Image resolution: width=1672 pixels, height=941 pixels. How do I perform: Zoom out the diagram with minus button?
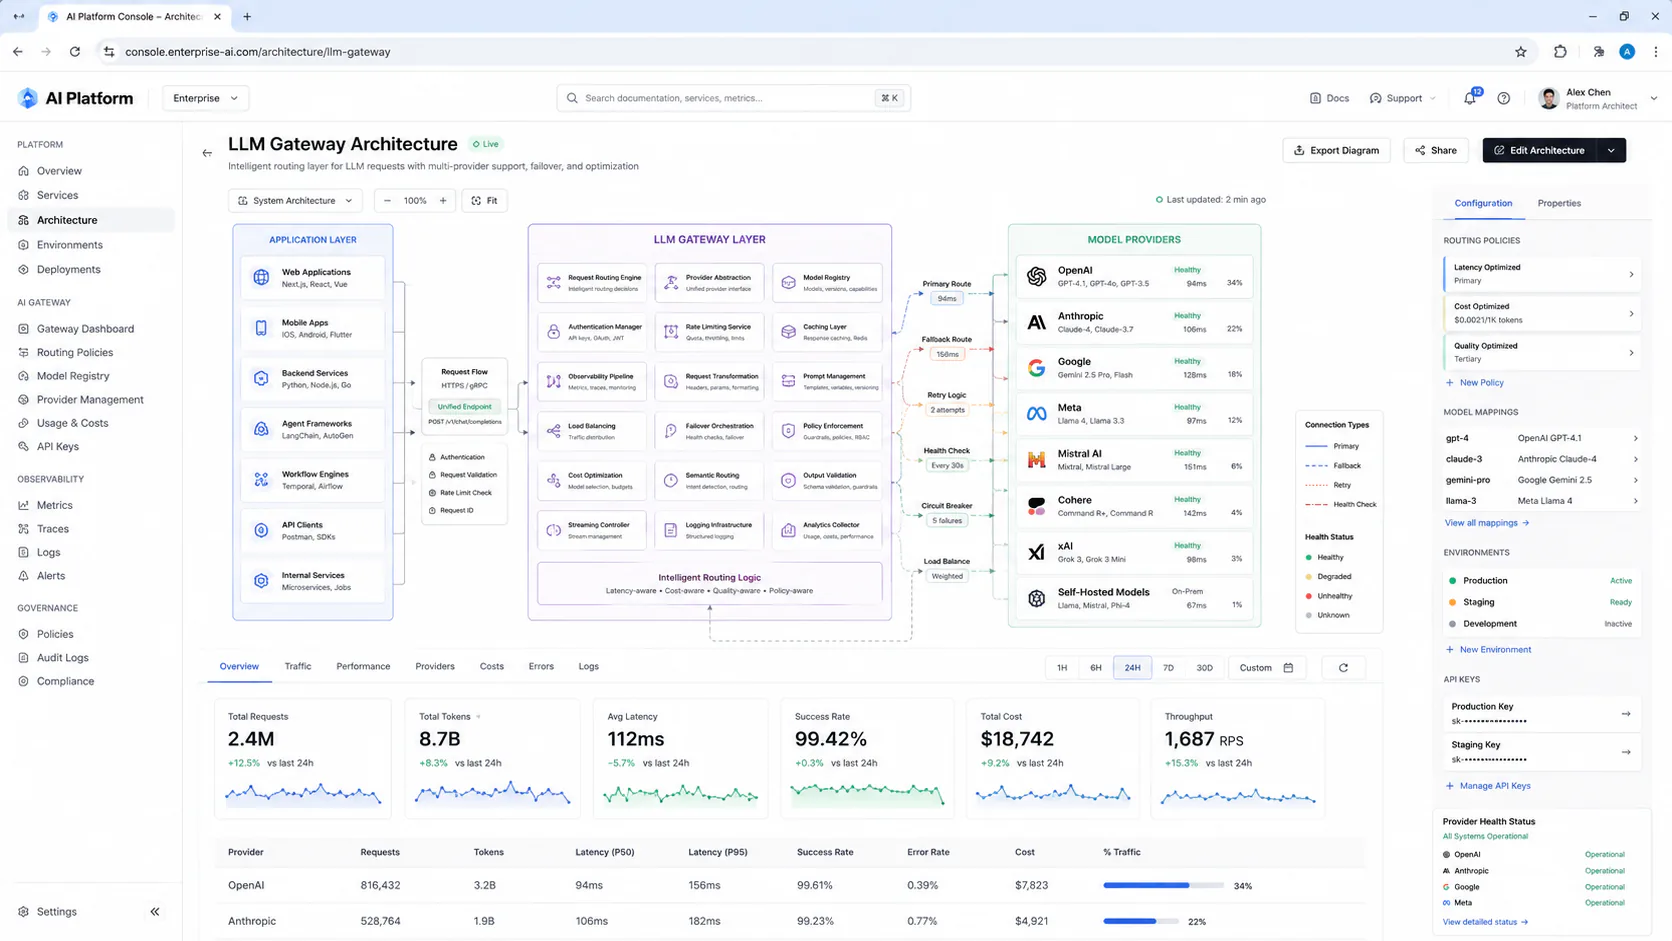(x=388, y=201)
